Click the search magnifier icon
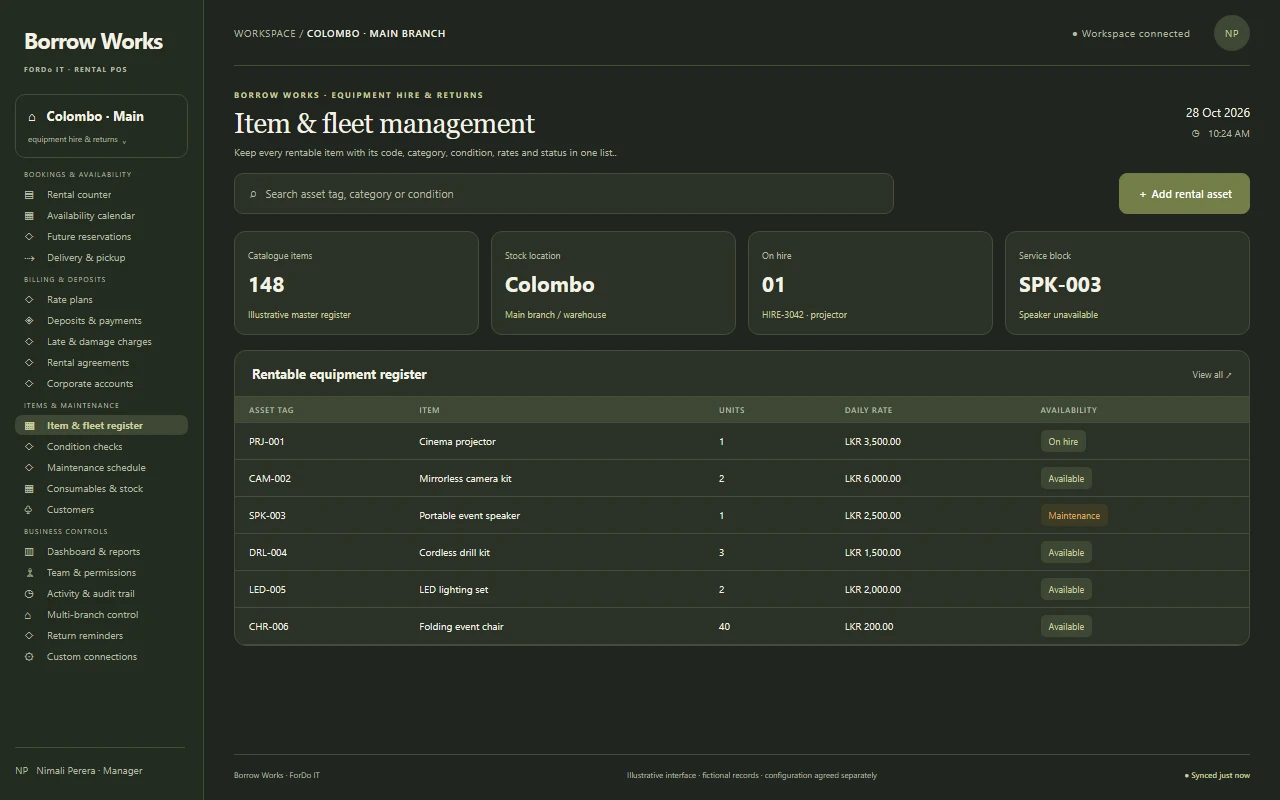Viewport: 1280px width, 800px height. (253, 194)
